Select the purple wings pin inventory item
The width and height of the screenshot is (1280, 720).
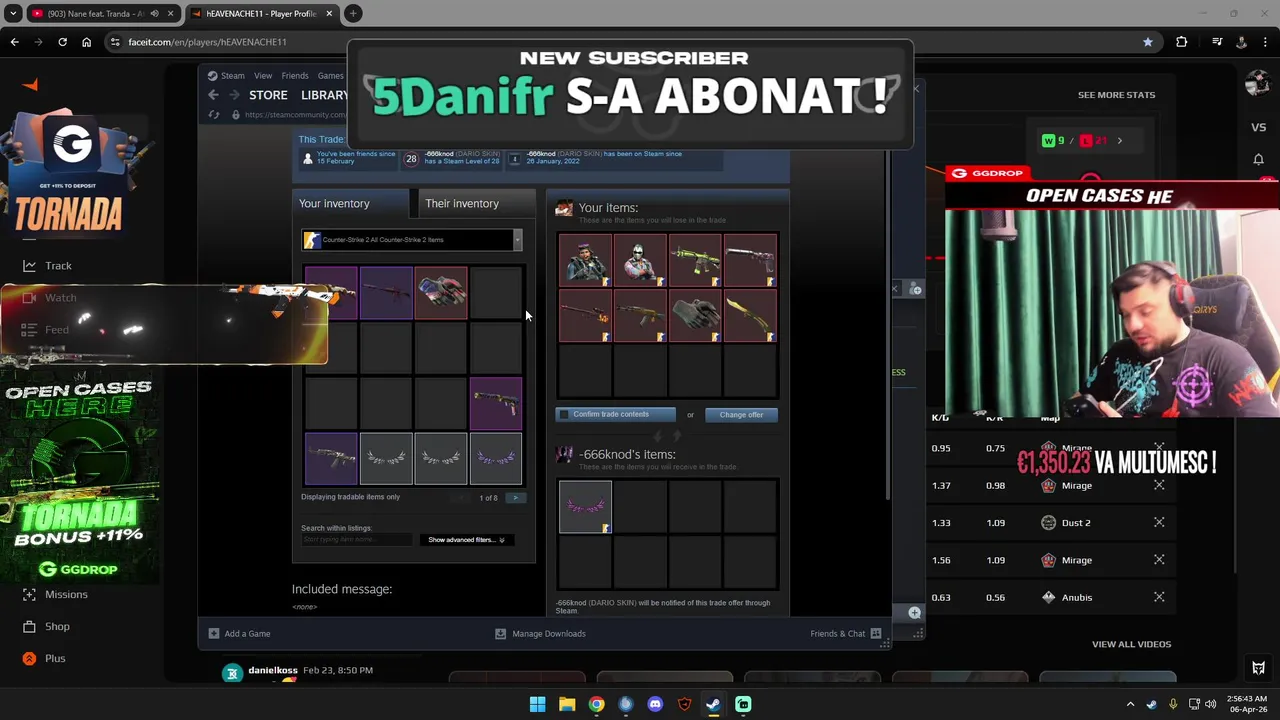coord(496,458)
